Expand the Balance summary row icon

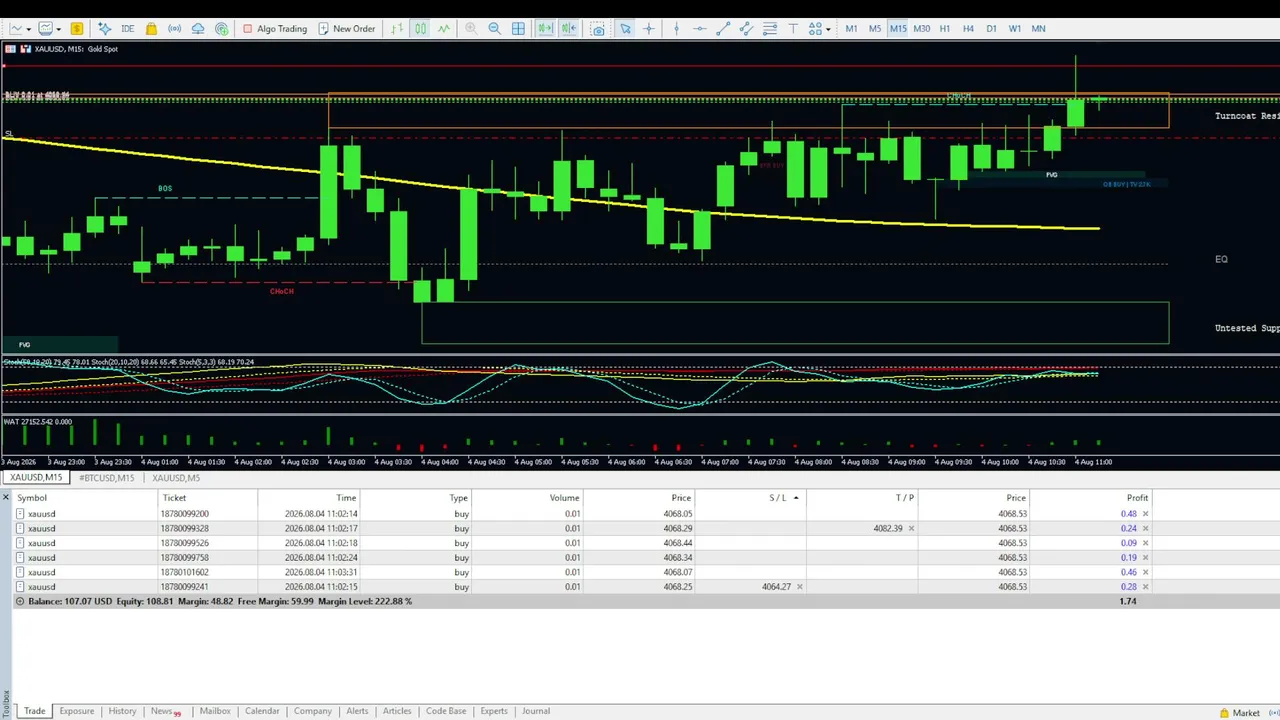point(20,601)
